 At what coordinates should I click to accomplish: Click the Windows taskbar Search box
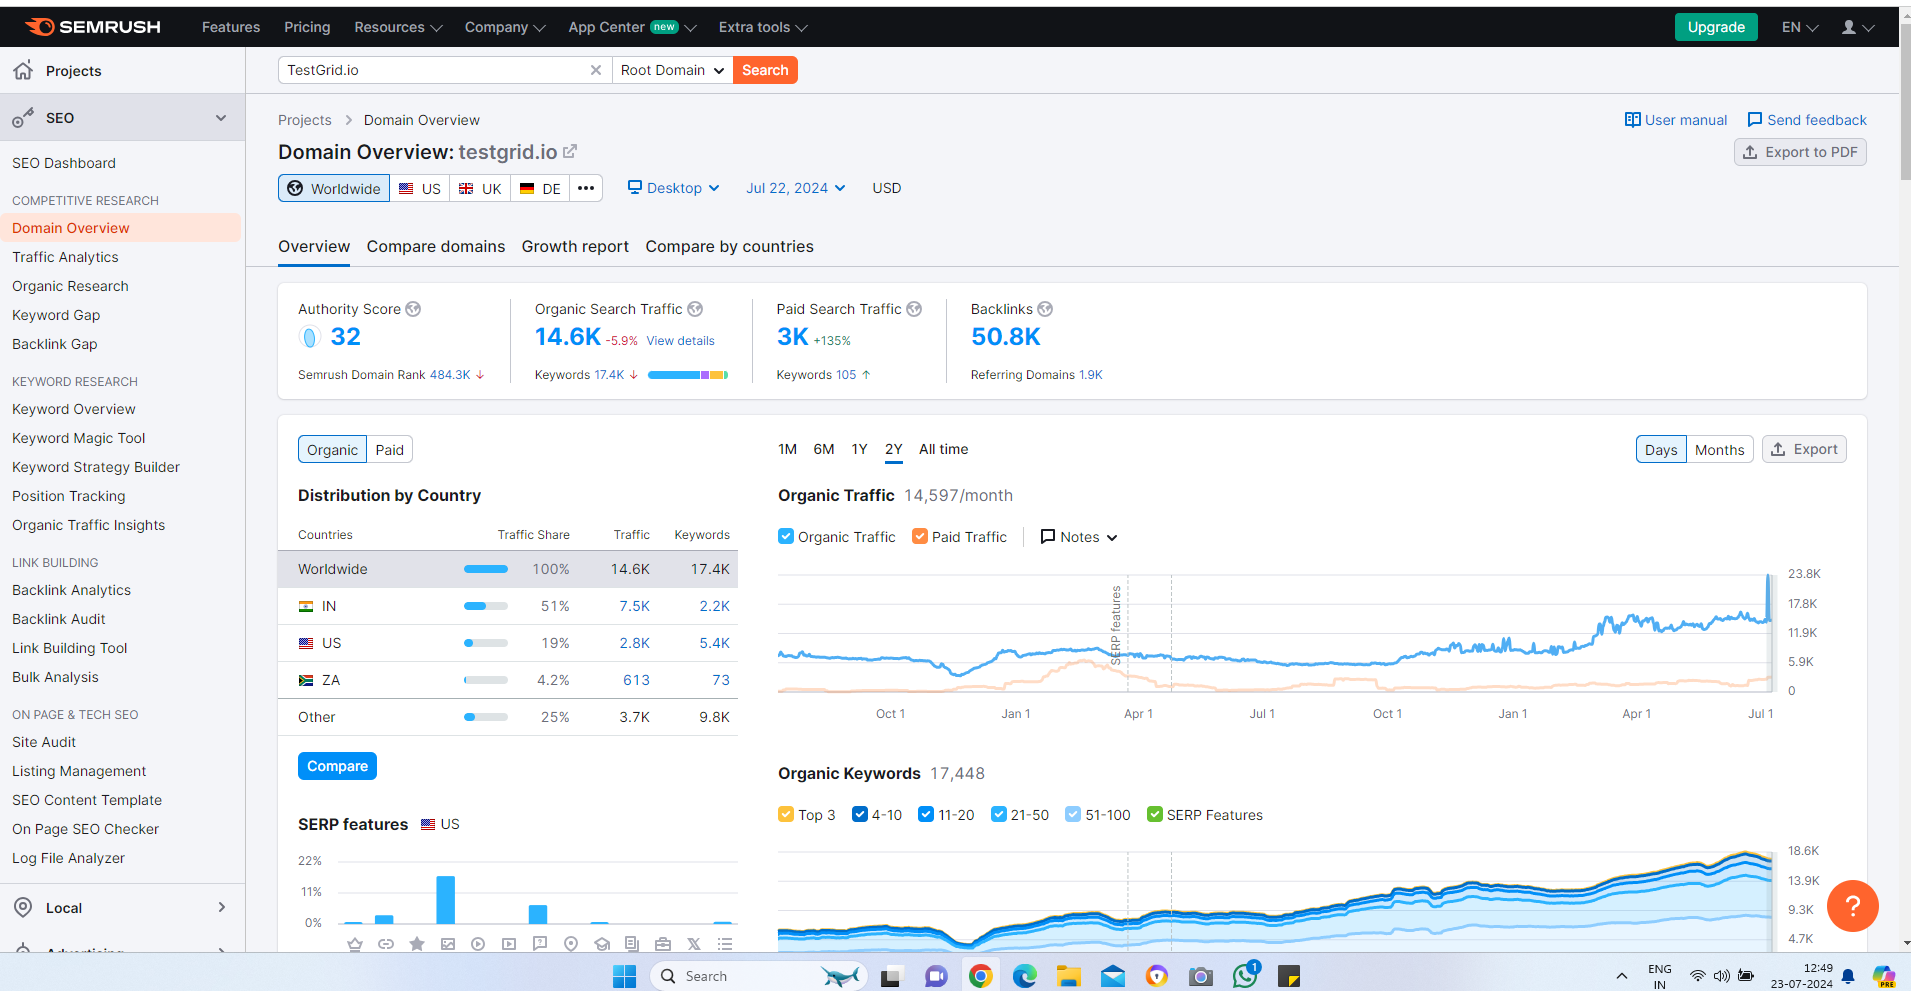tap(758, 976)
